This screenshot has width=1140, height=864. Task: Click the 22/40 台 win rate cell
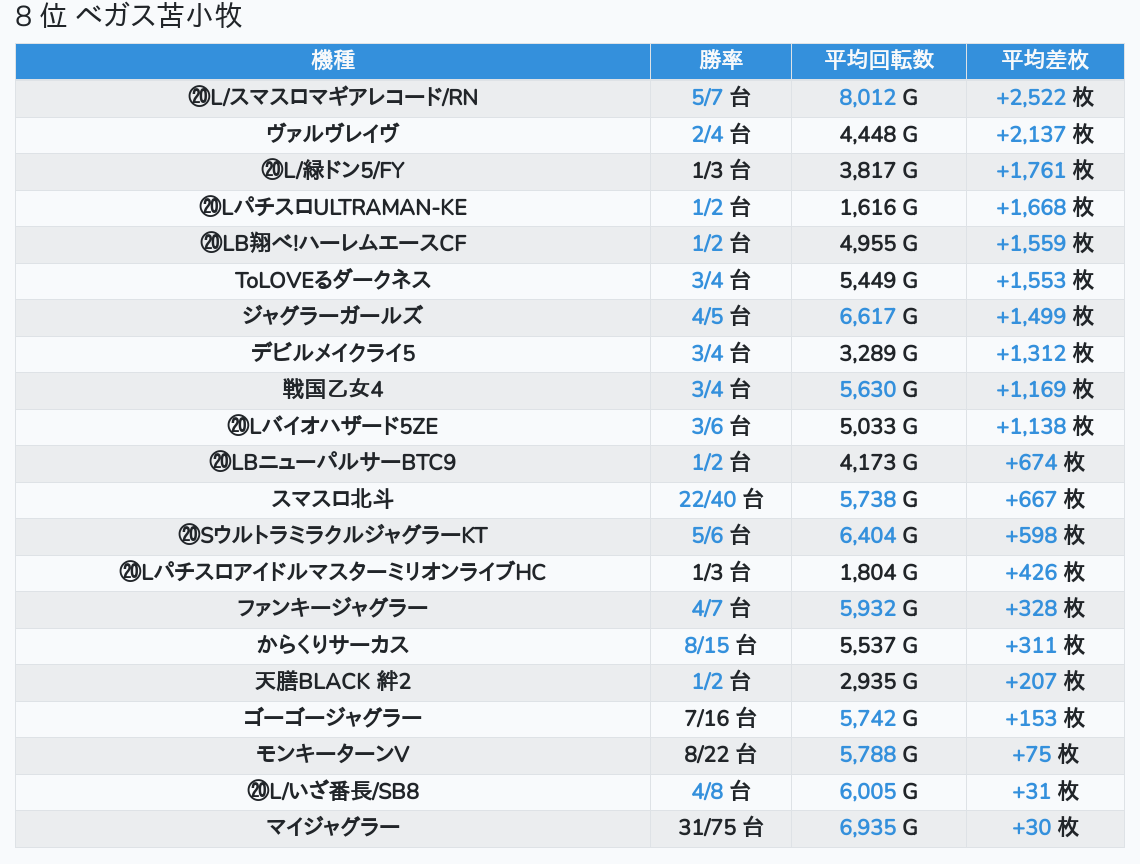coord(720,500)
